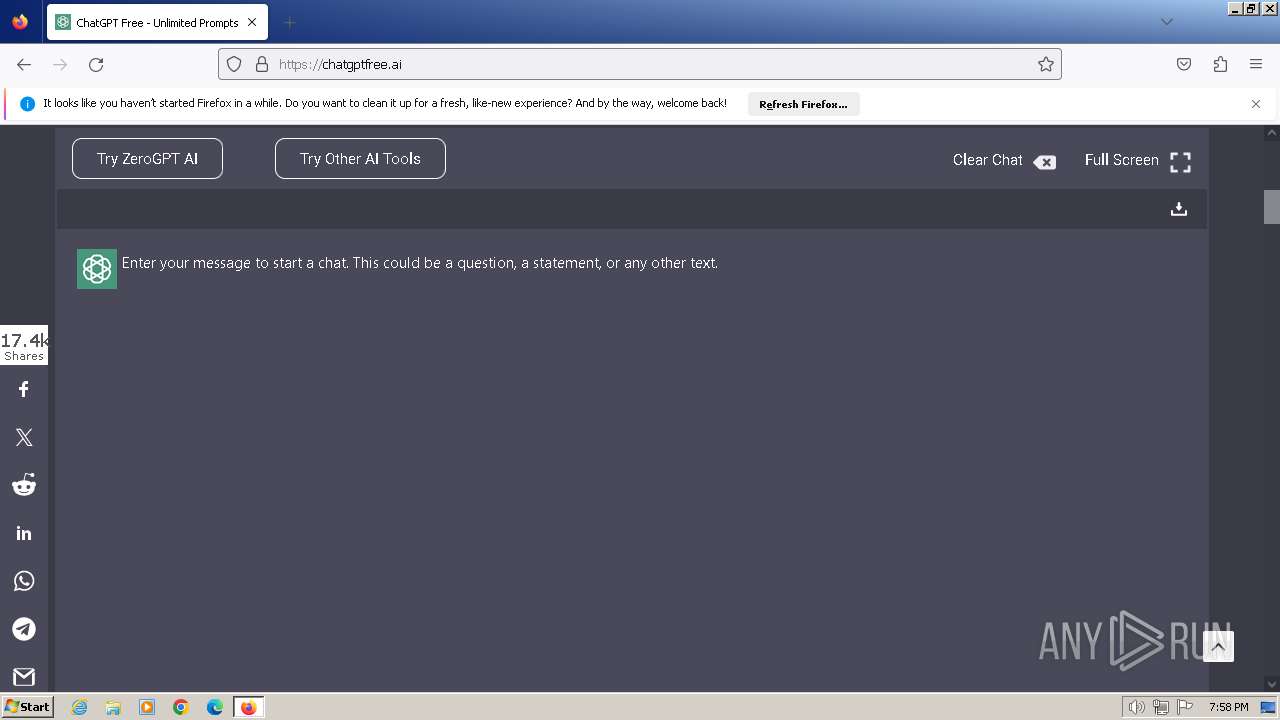The width and height of the screenshot is (1280, 720).
Task: Save page to Pocket
Action: [x=1184, y=64]
